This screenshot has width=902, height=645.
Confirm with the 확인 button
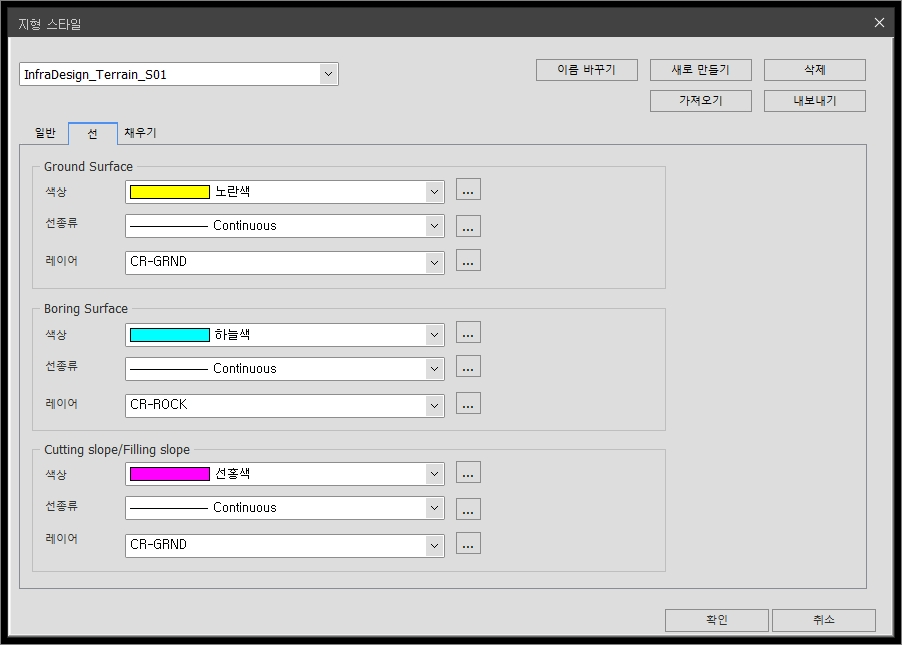point(716,620)
